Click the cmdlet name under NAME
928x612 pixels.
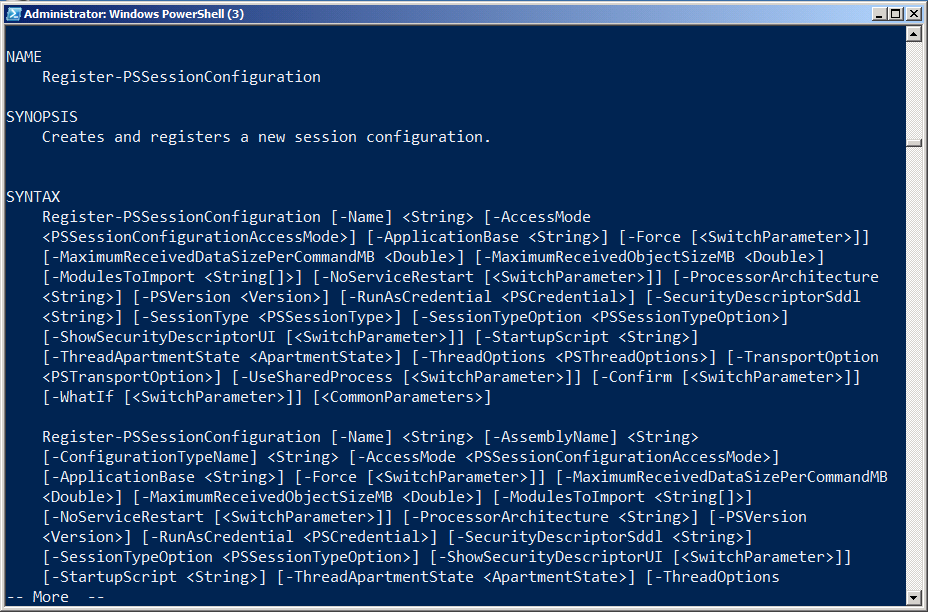[181, 77]
